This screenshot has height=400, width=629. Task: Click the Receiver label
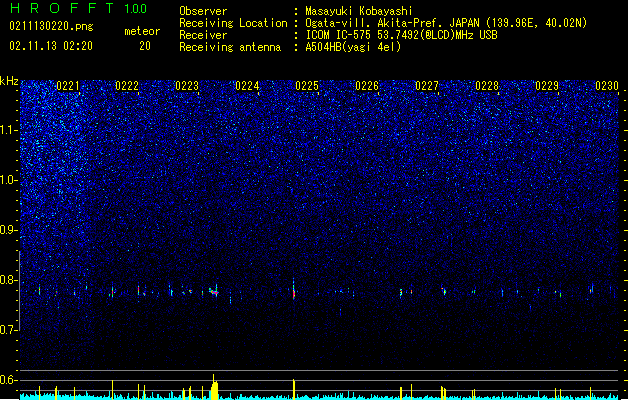pyautogui.click(x=203, y=35)
